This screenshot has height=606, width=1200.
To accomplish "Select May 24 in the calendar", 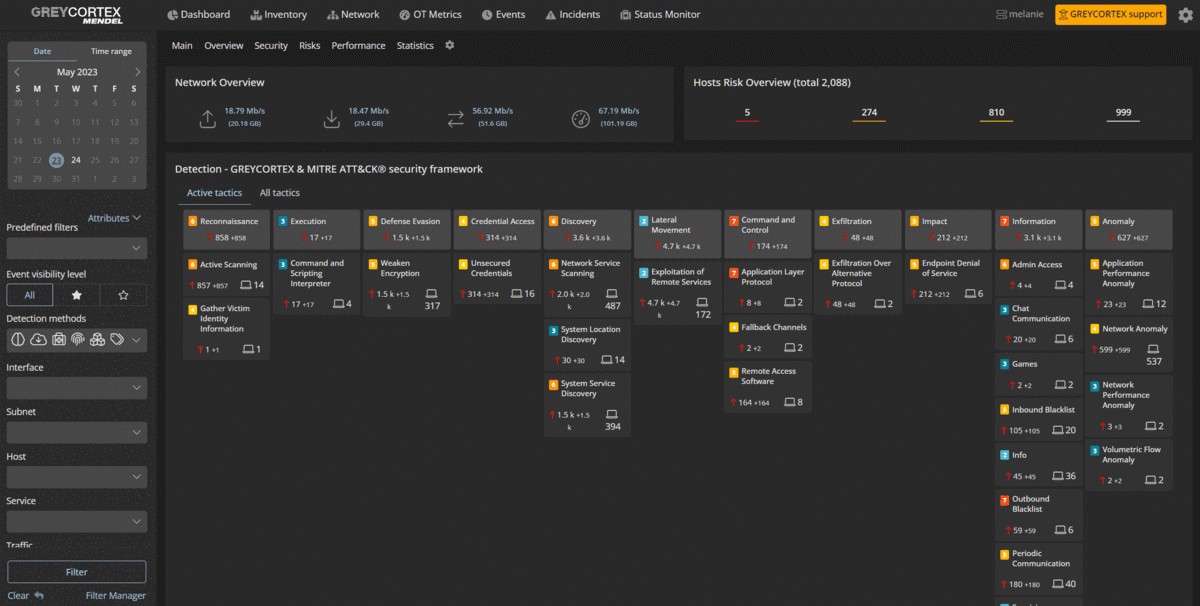I will point(76,160).
